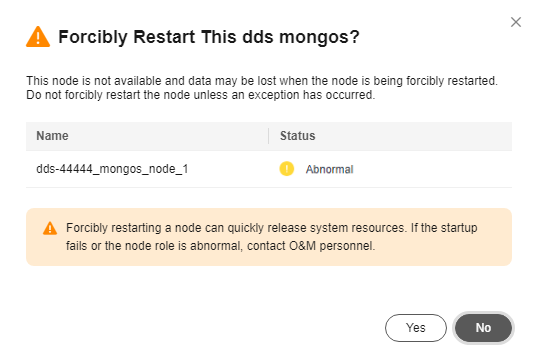The height and width of the screenshot is (363, 536).
Task: Confirm forced restart with Yes button
Action: [x=416, y=328]
